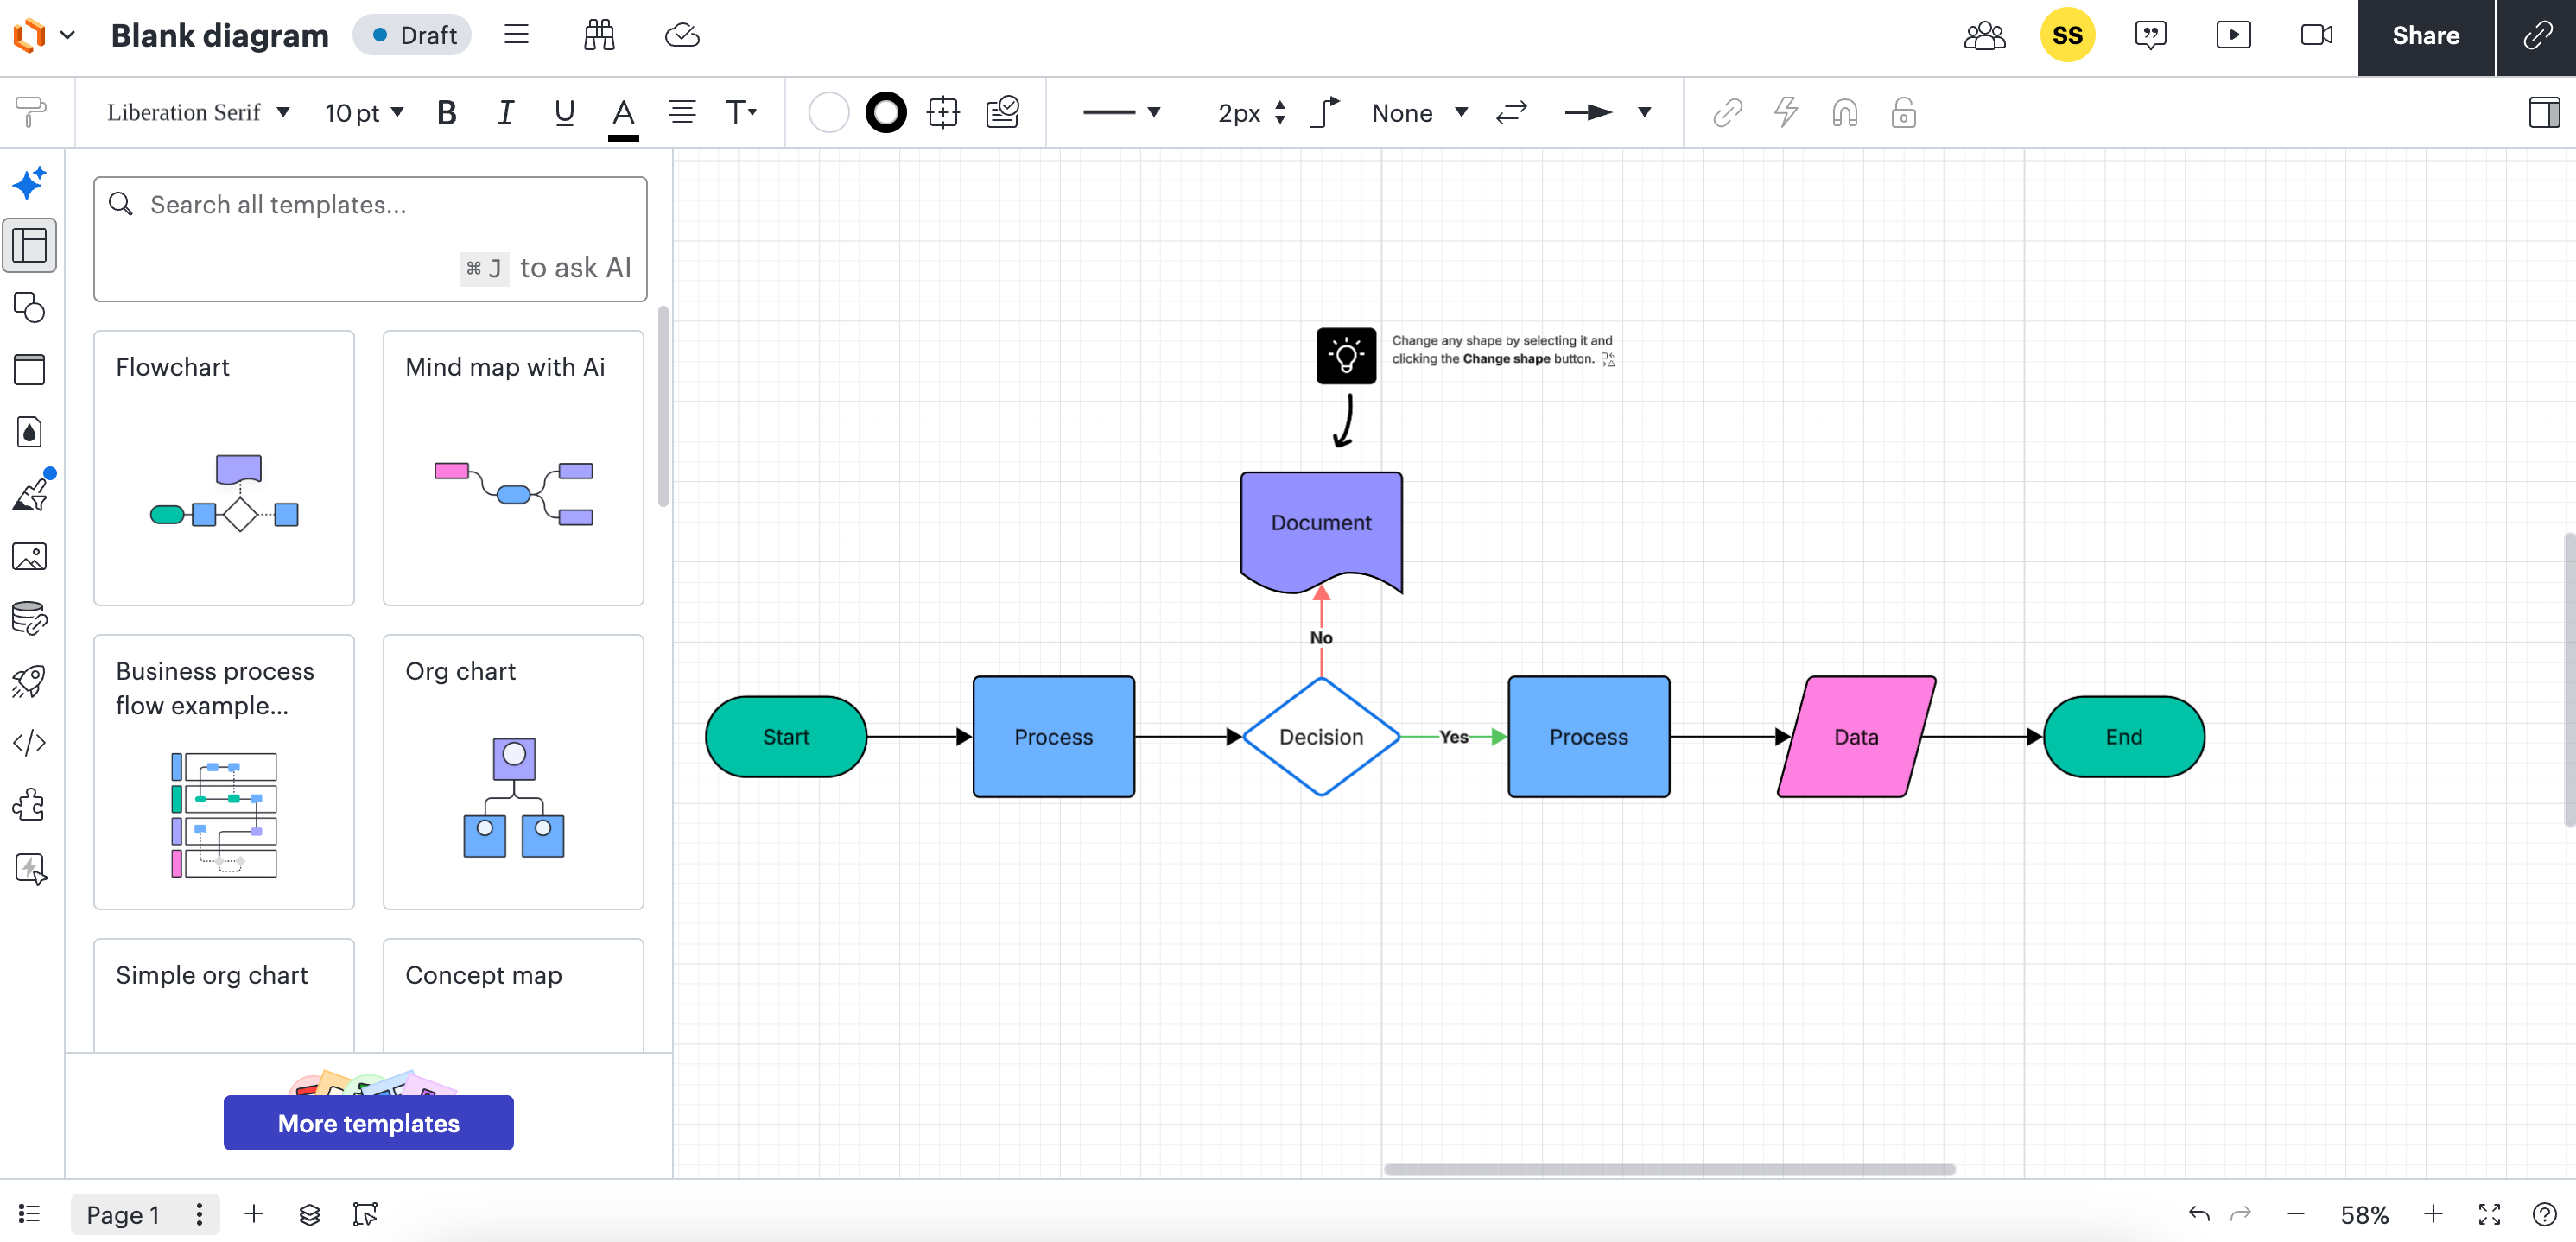The width and height of the screenshot is (2576, 1242).
Task: Toggle the right side panel
Action: pos(2544,113)
